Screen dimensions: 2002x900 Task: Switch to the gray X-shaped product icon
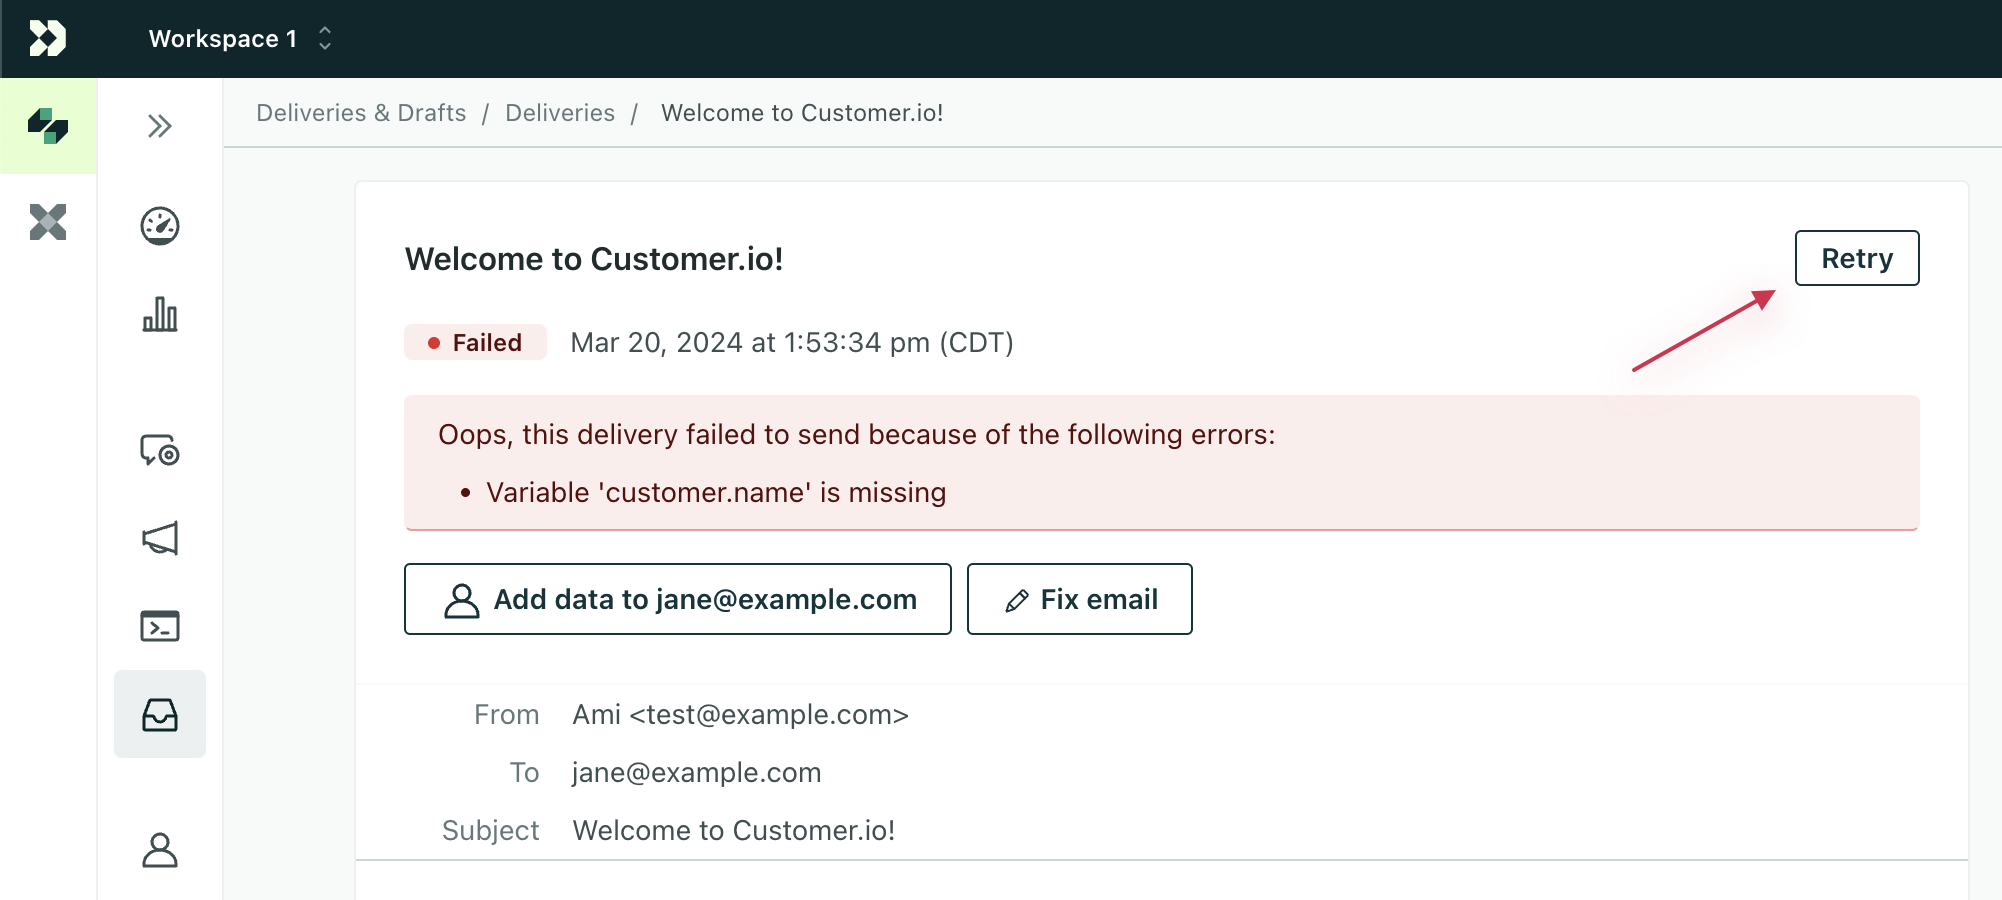pos(48,222)
